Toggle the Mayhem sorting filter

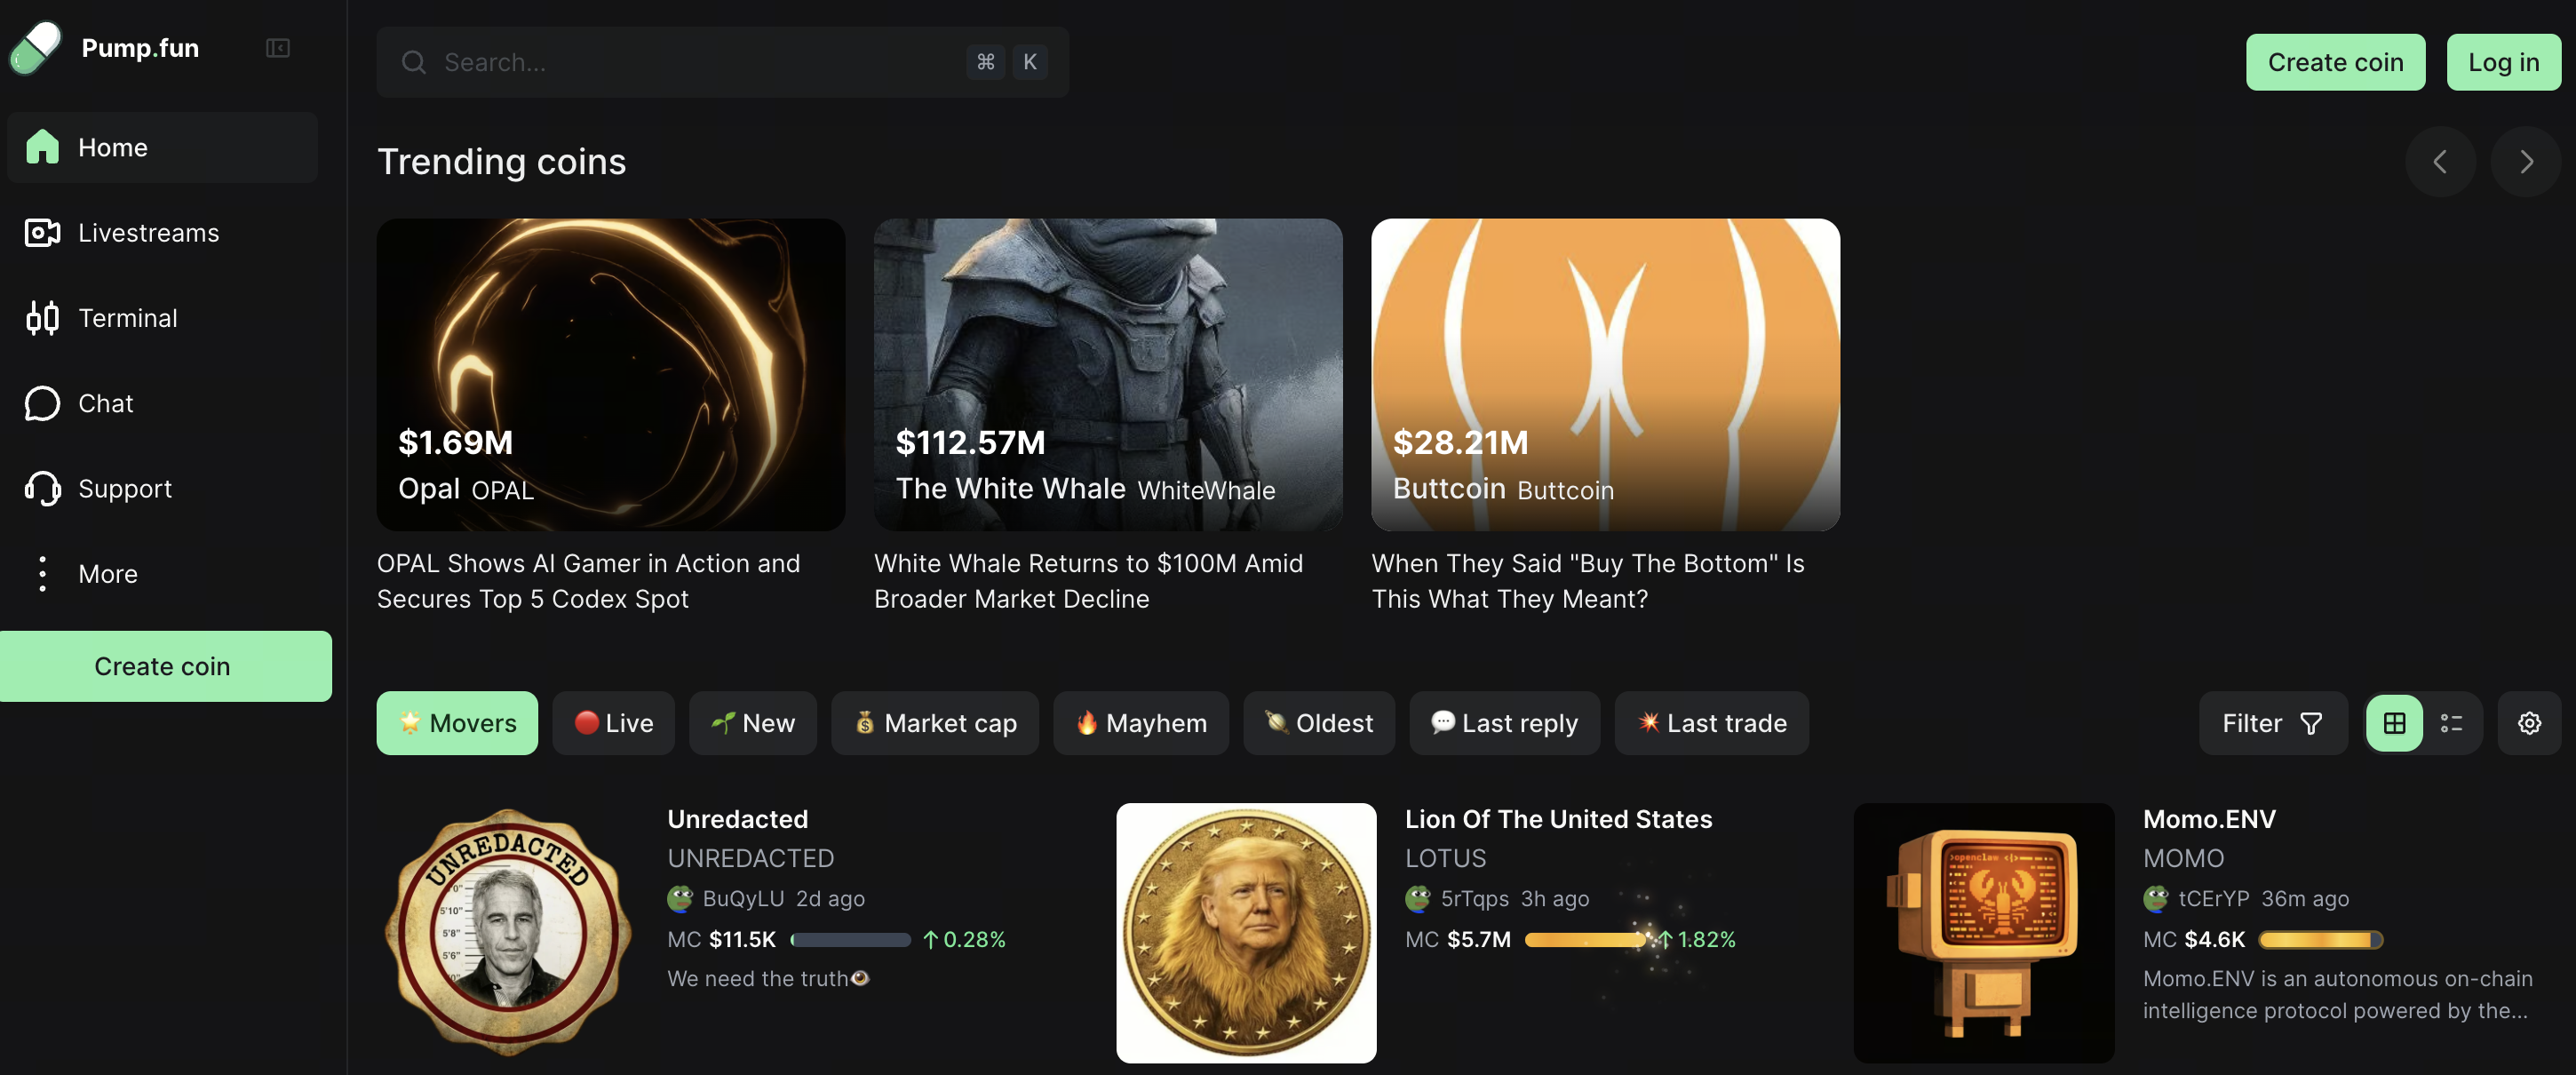(1140, 722)
